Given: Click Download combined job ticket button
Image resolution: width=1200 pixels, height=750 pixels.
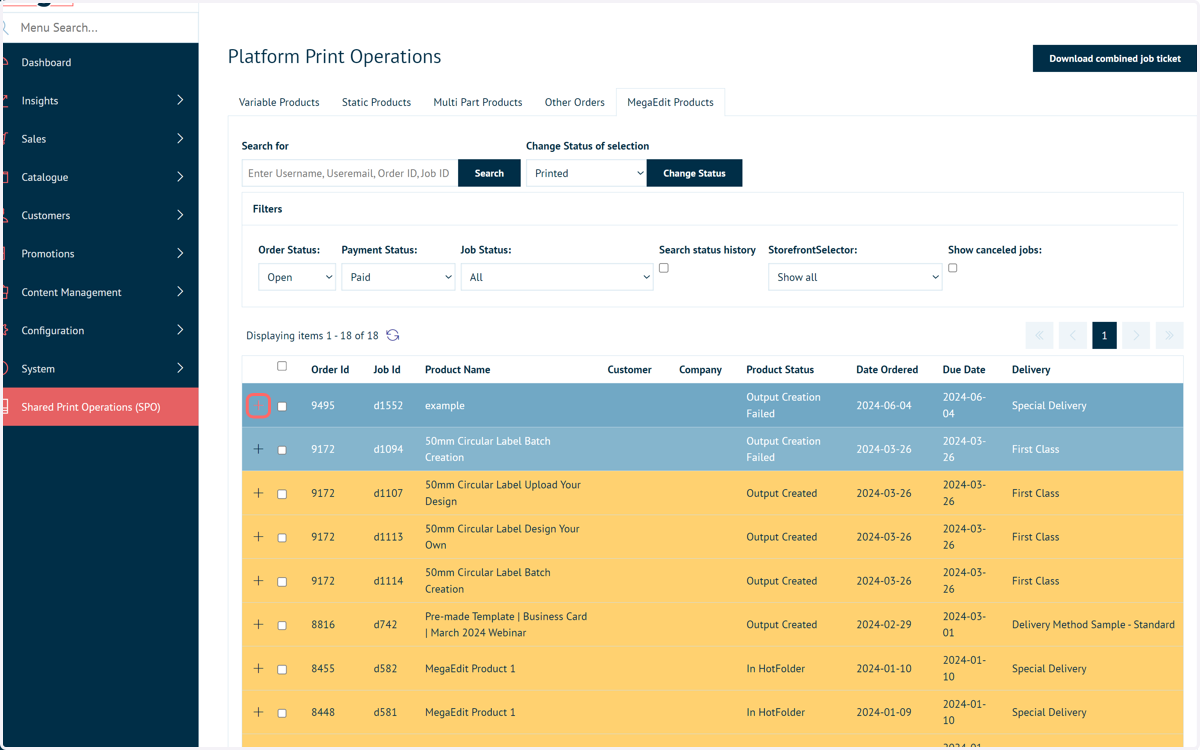Looking at the screenshot, I should pyautogui.click(x=1115, y=58).
